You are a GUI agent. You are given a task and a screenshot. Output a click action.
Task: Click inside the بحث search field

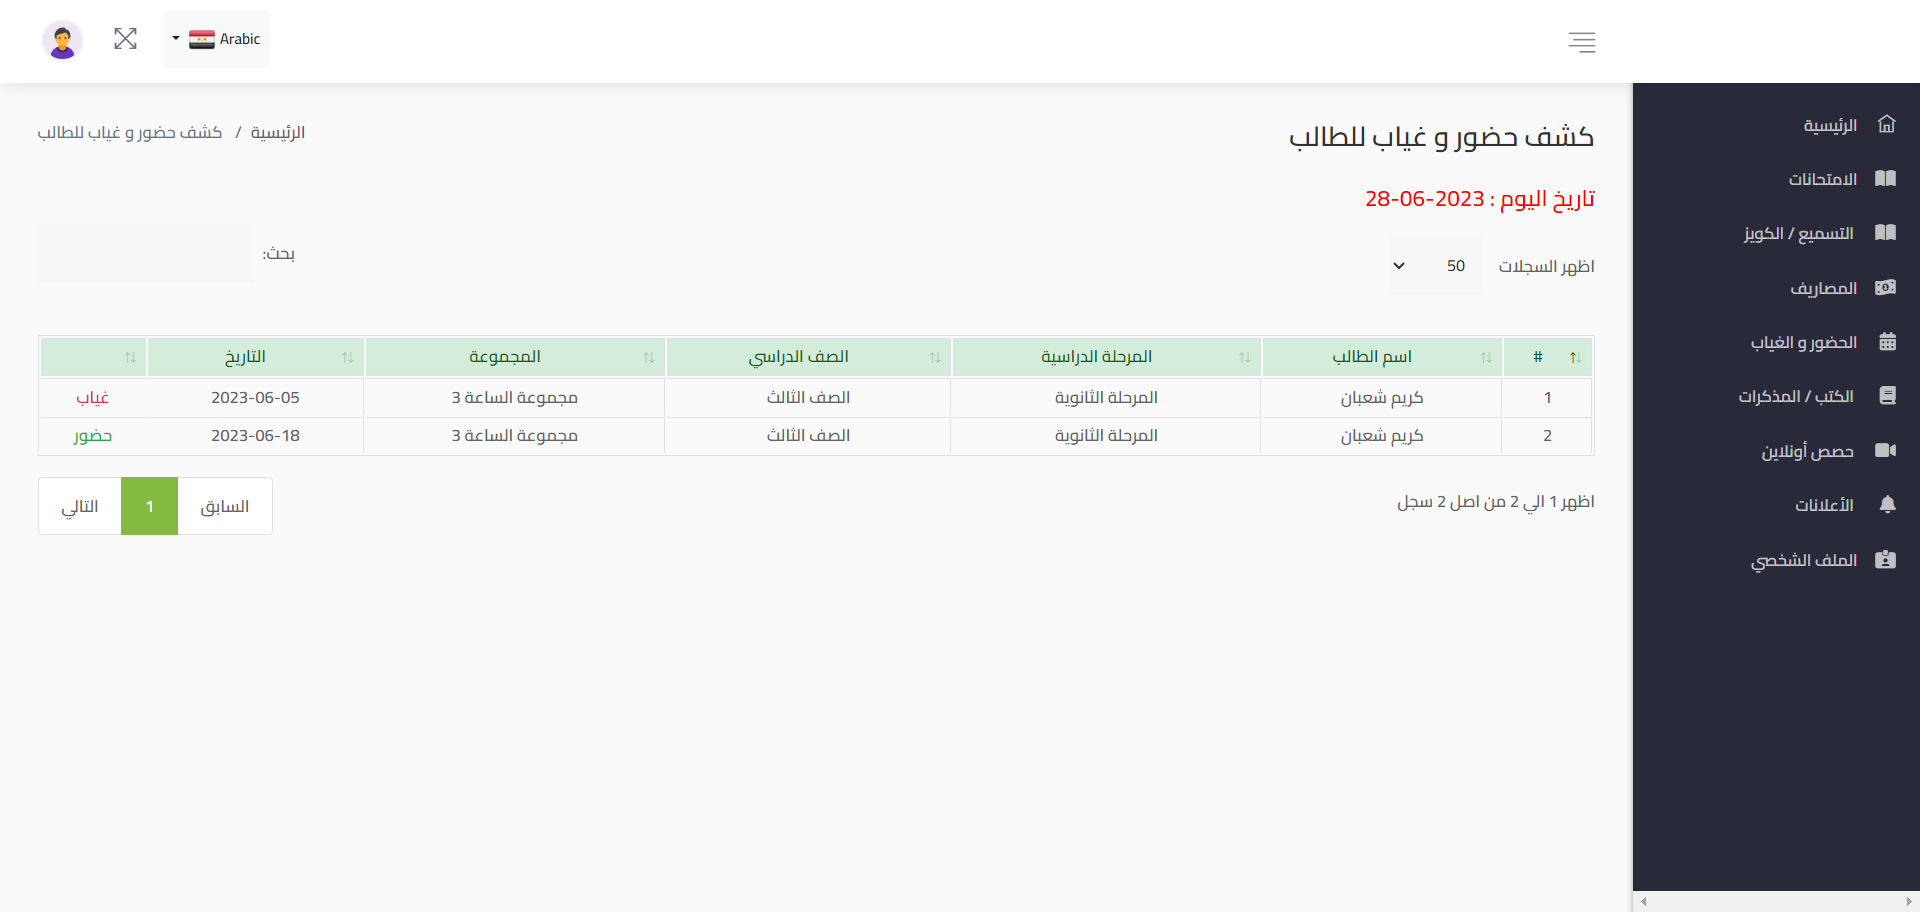click(145, 253)
